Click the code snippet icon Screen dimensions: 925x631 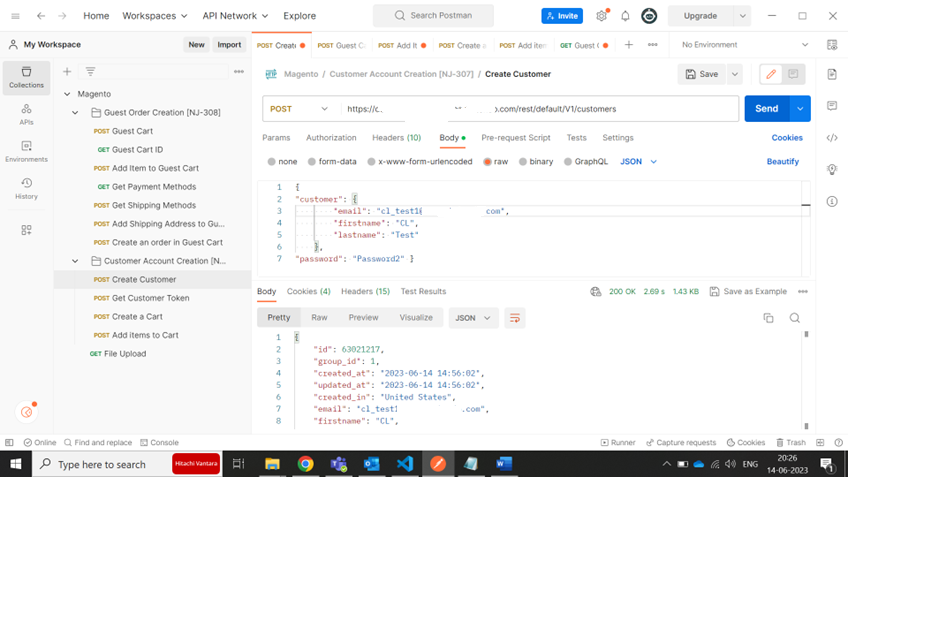[x=832, y=138]
